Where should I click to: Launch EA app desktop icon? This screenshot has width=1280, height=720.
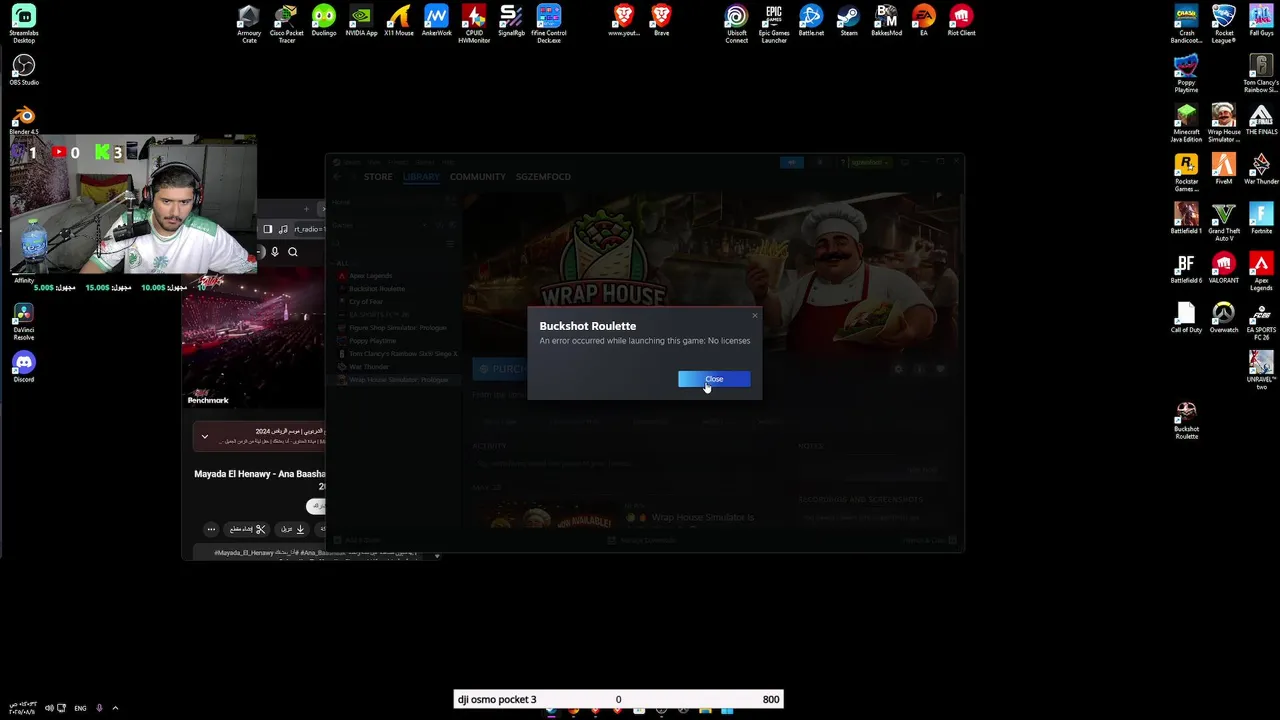[x=924, y=20]
